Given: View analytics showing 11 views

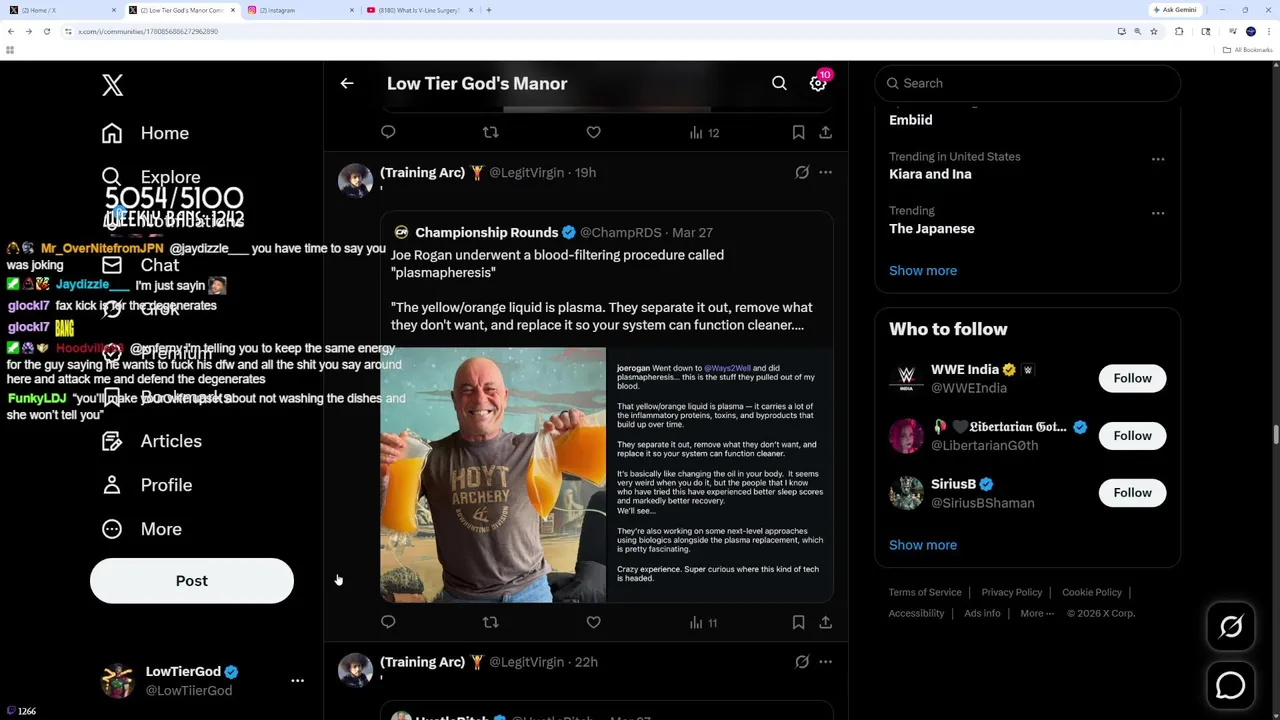Looking at the screenshot, I should coord(704,622).
